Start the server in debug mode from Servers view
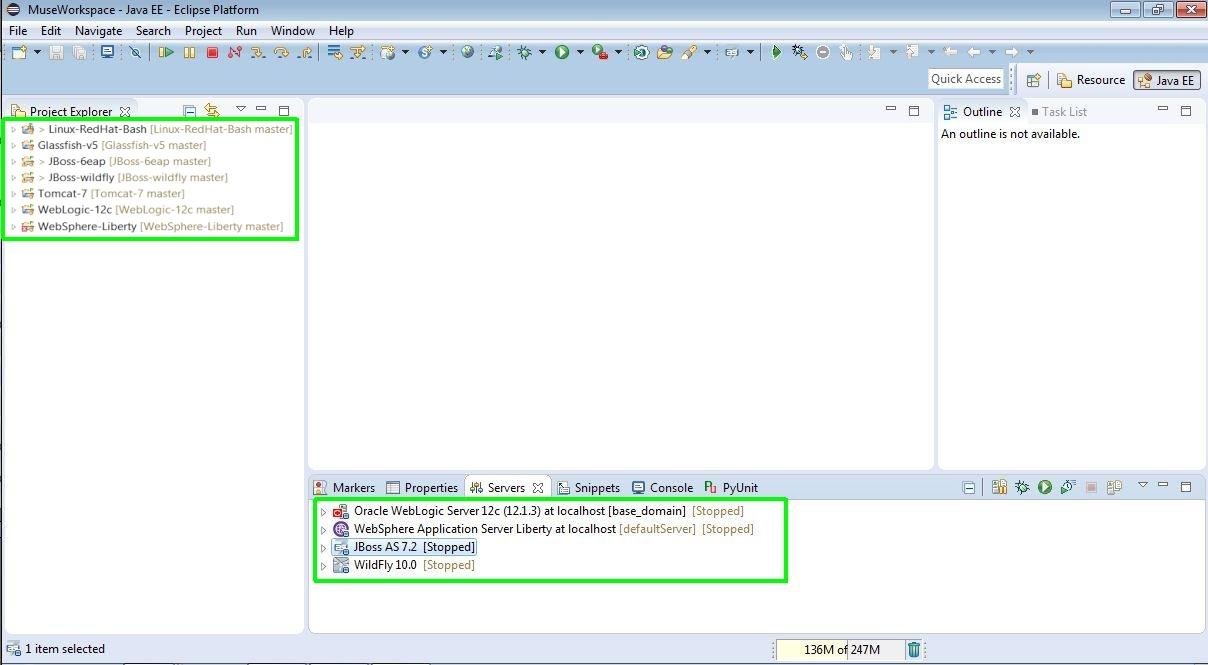This screenshot has height=665, width=1208. [x=1022, y=487]
